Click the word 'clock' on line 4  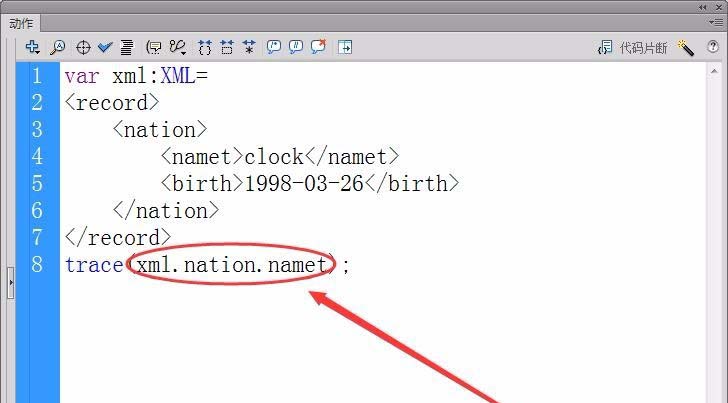(x=273, y=156)
